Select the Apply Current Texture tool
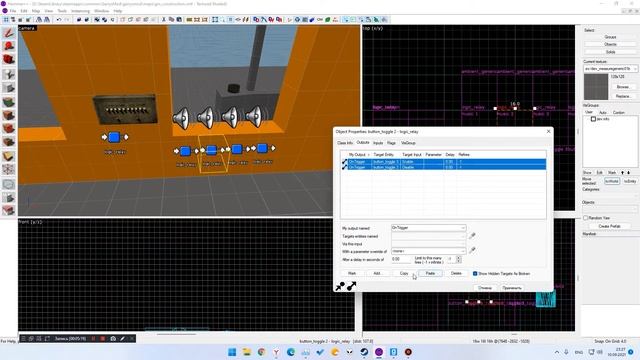 point(9,115)
